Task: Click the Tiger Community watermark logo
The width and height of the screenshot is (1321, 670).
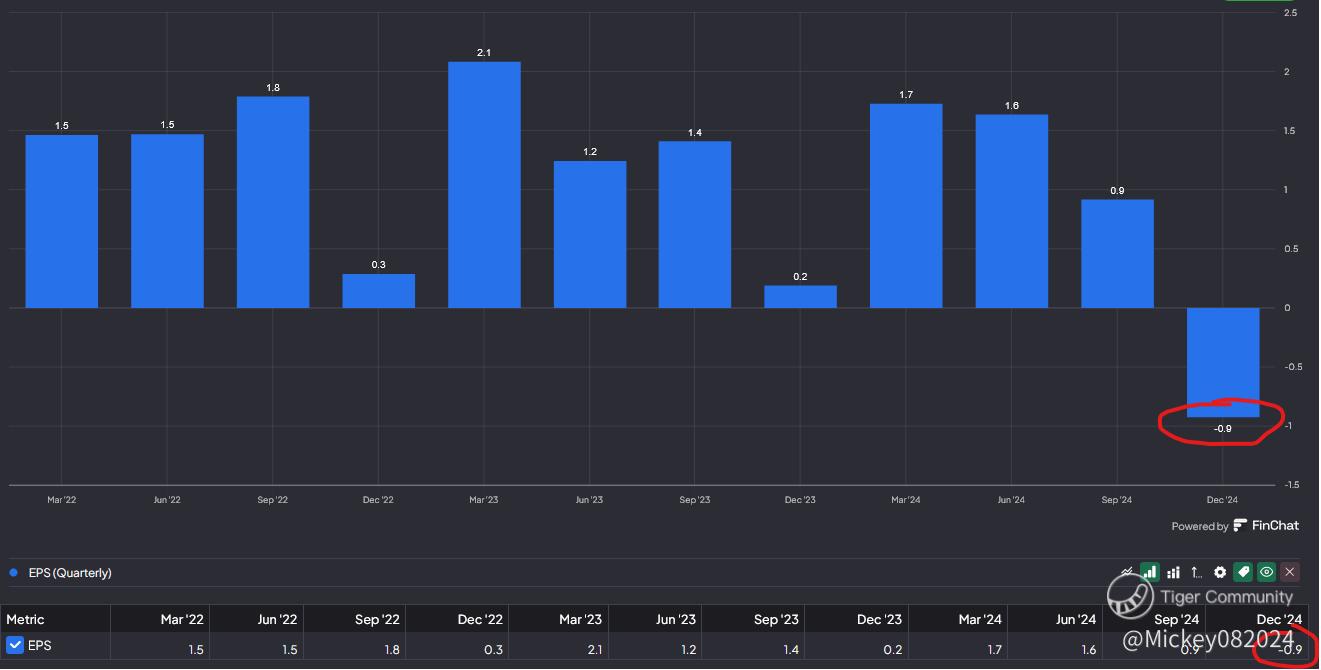Action: 1130,597
